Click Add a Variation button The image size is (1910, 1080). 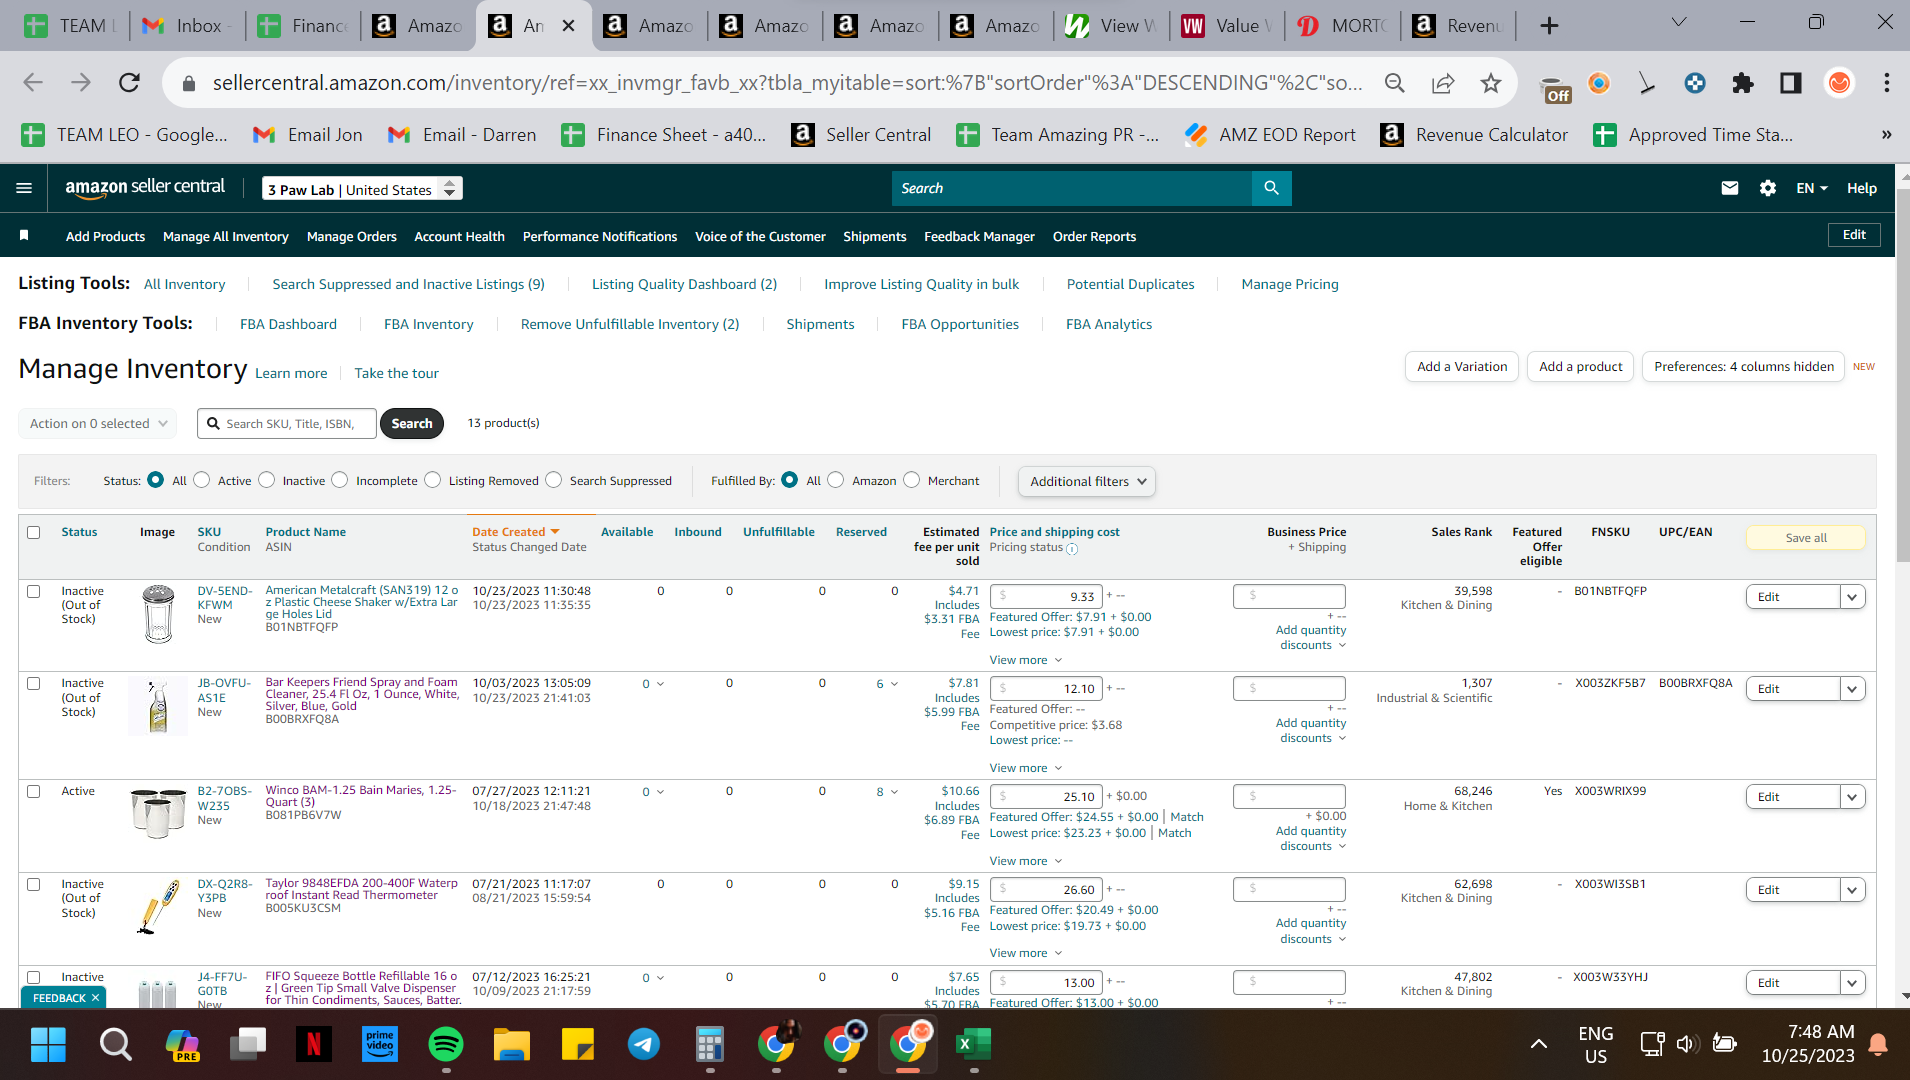point(1462,367)
